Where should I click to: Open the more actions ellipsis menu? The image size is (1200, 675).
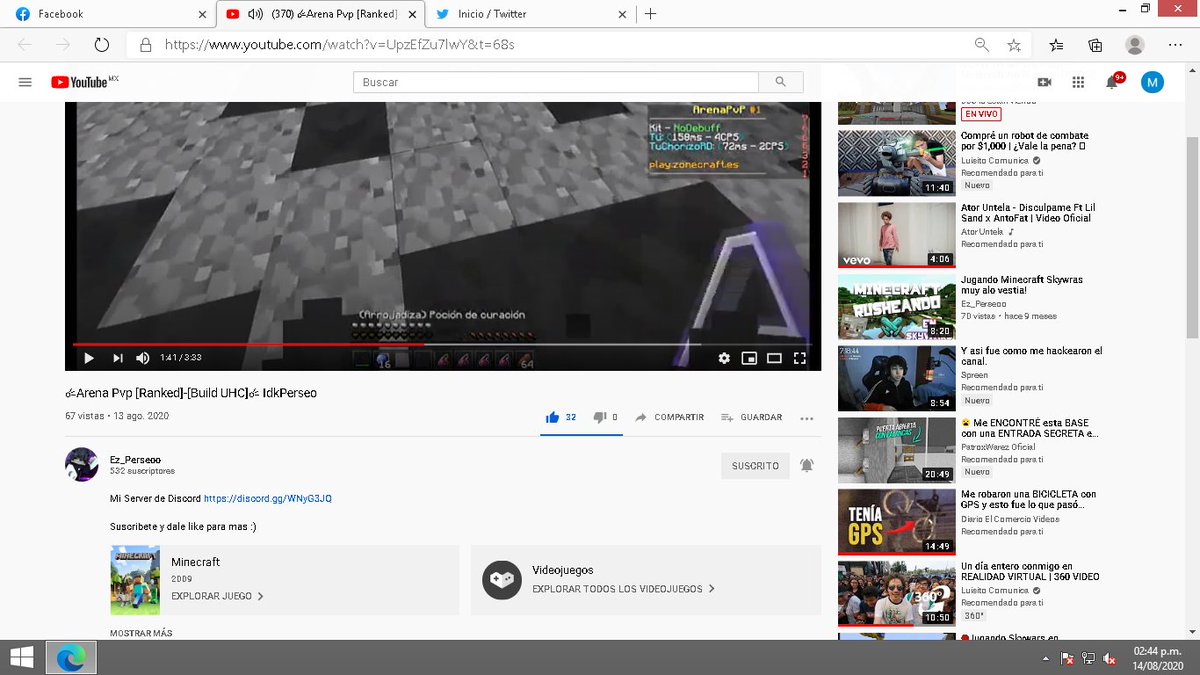pyautogui.click(x=807, y=418)
